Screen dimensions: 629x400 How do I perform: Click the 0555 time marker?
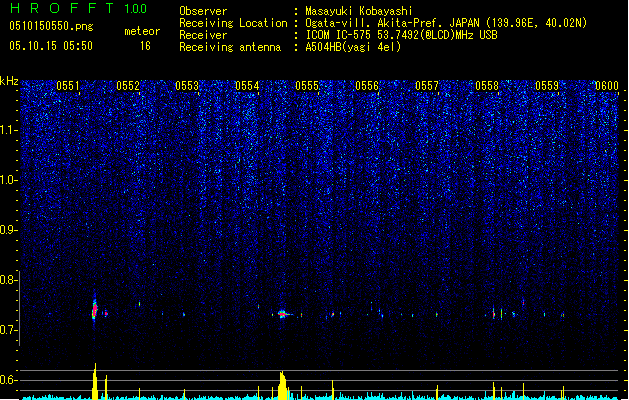pos(307,86)
